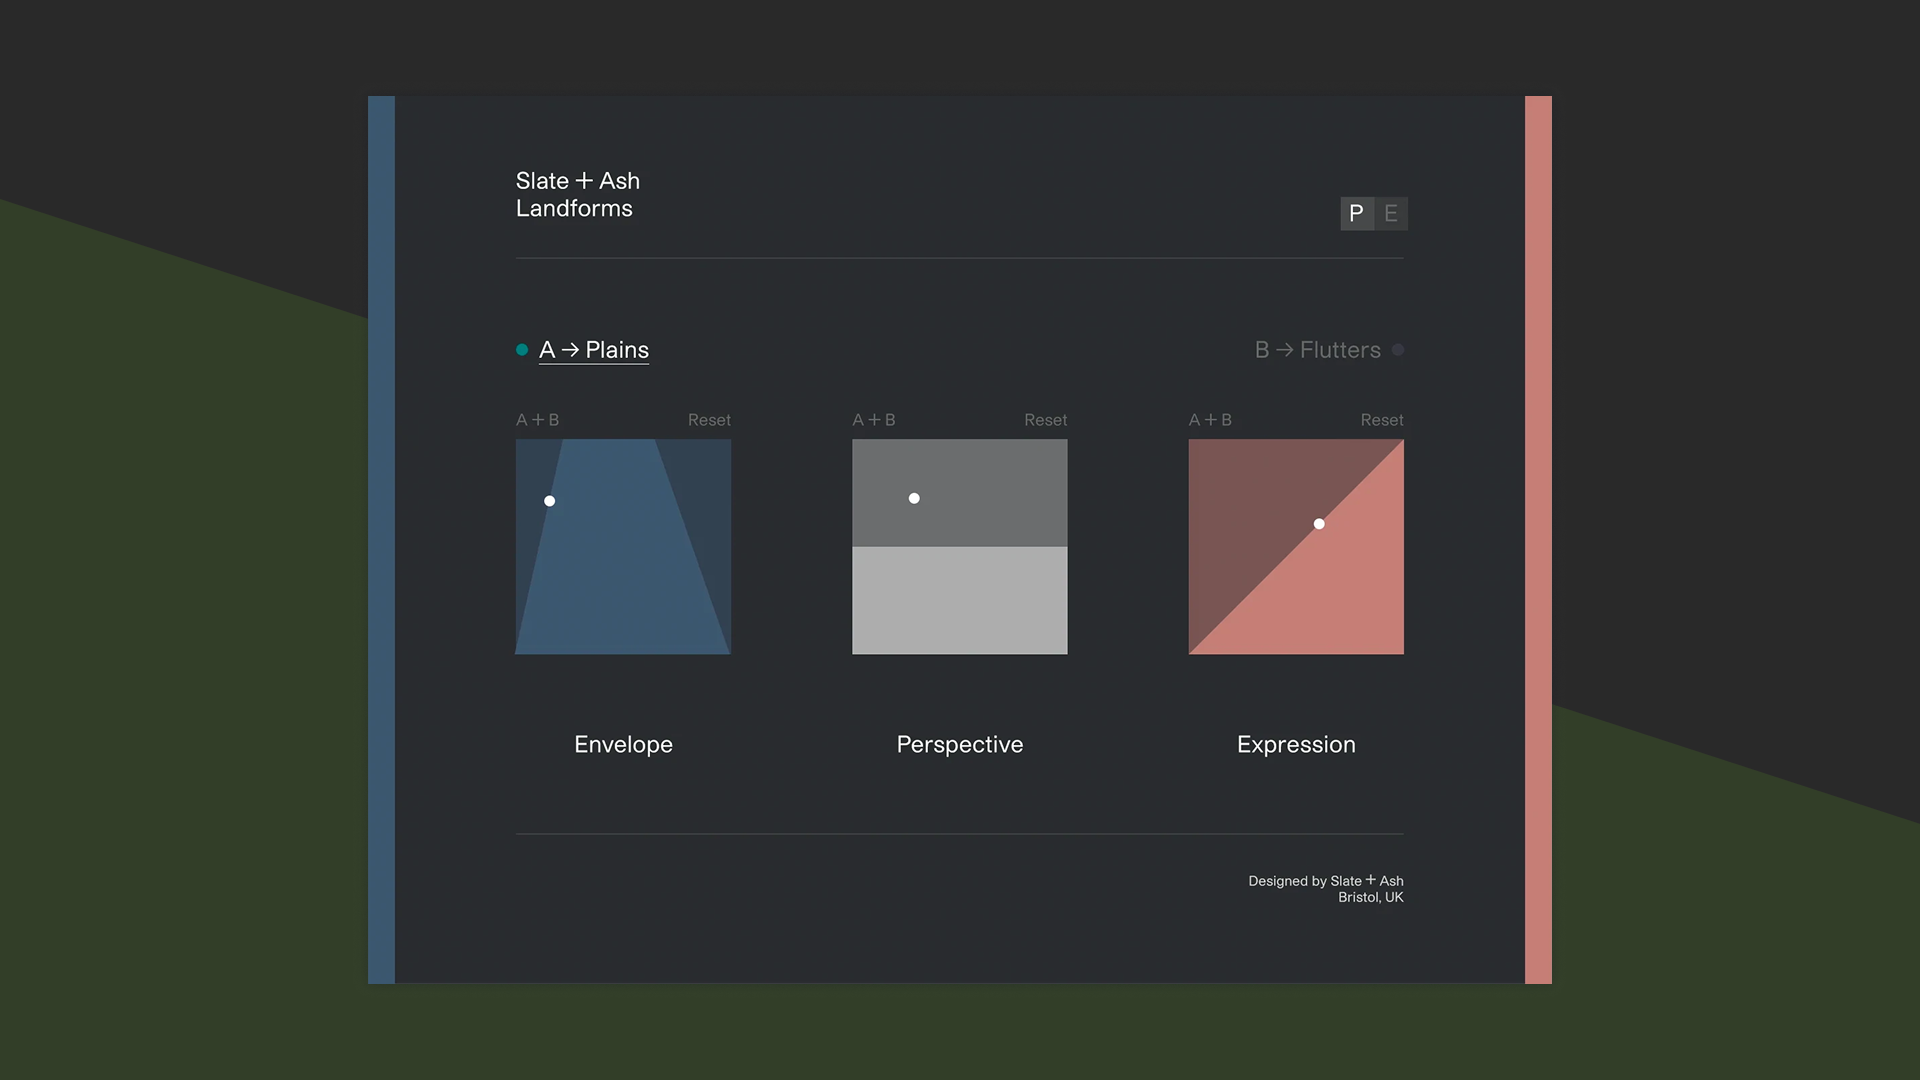Click the white handle in the Perspective pad
This screenshot has height=1080, width=1920.
coord(913,497)
